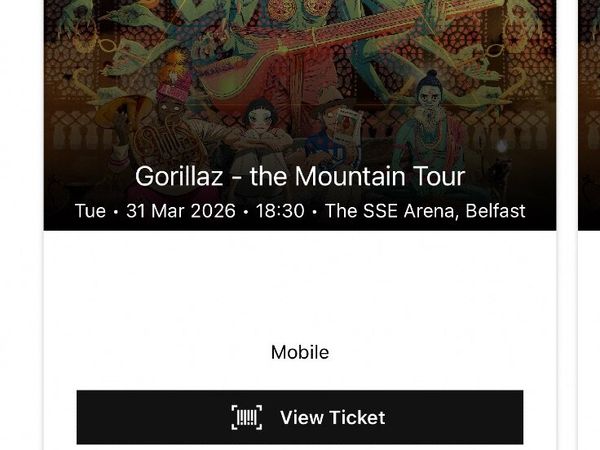
Task: Tap the barcode icon beside View Ticket
Action: [x=246, y=417]
